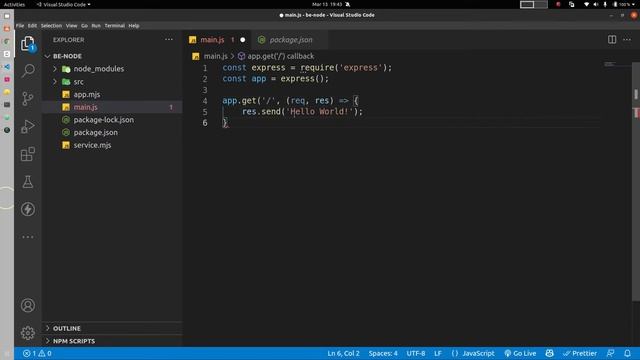Switch to the package.json editor tab

(x=290, y=40)
